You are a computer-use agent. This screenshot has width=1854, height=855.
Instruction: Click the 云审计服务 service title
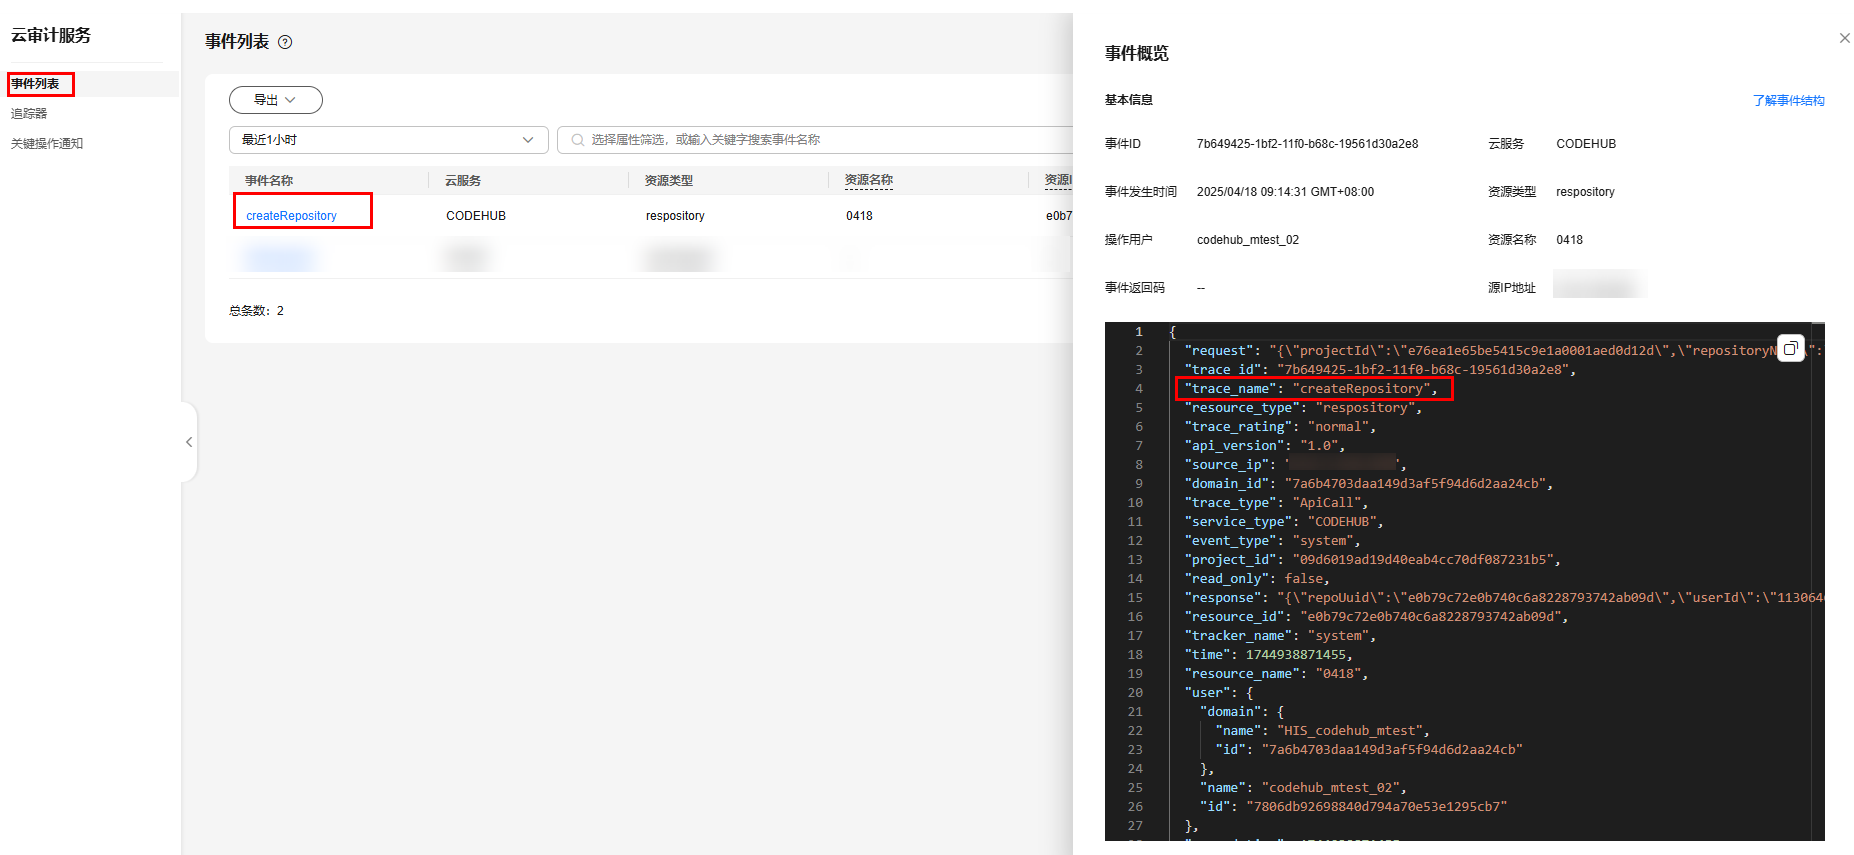click(x=51, y=35)
